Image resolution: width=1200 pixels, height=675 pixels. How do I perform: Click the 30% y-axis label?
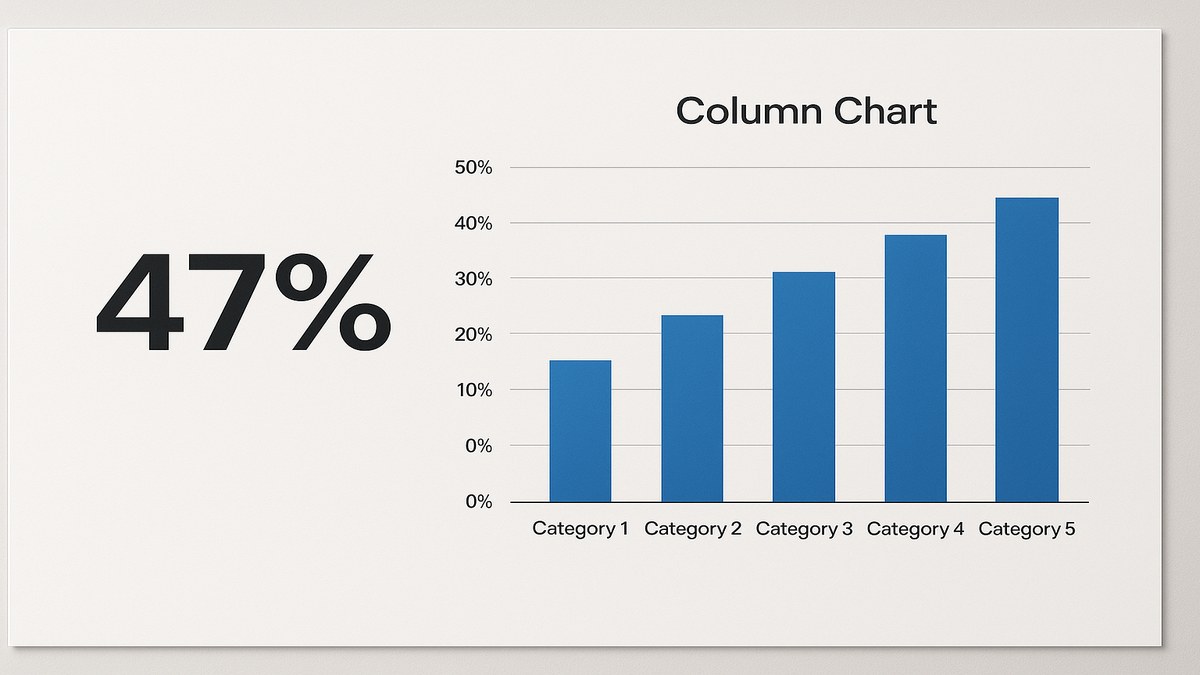click(473, 279)
